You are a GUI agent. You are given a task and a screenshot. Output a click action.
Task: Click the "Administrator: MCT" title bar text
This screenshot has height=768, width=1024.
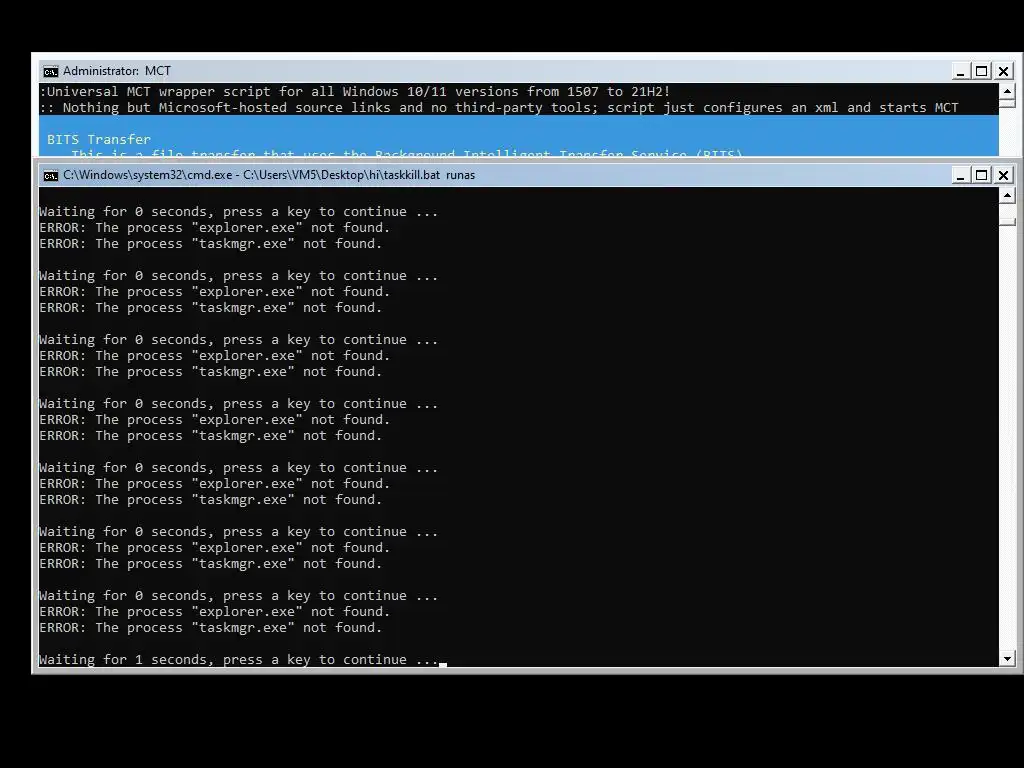click(x=117, y=71)
